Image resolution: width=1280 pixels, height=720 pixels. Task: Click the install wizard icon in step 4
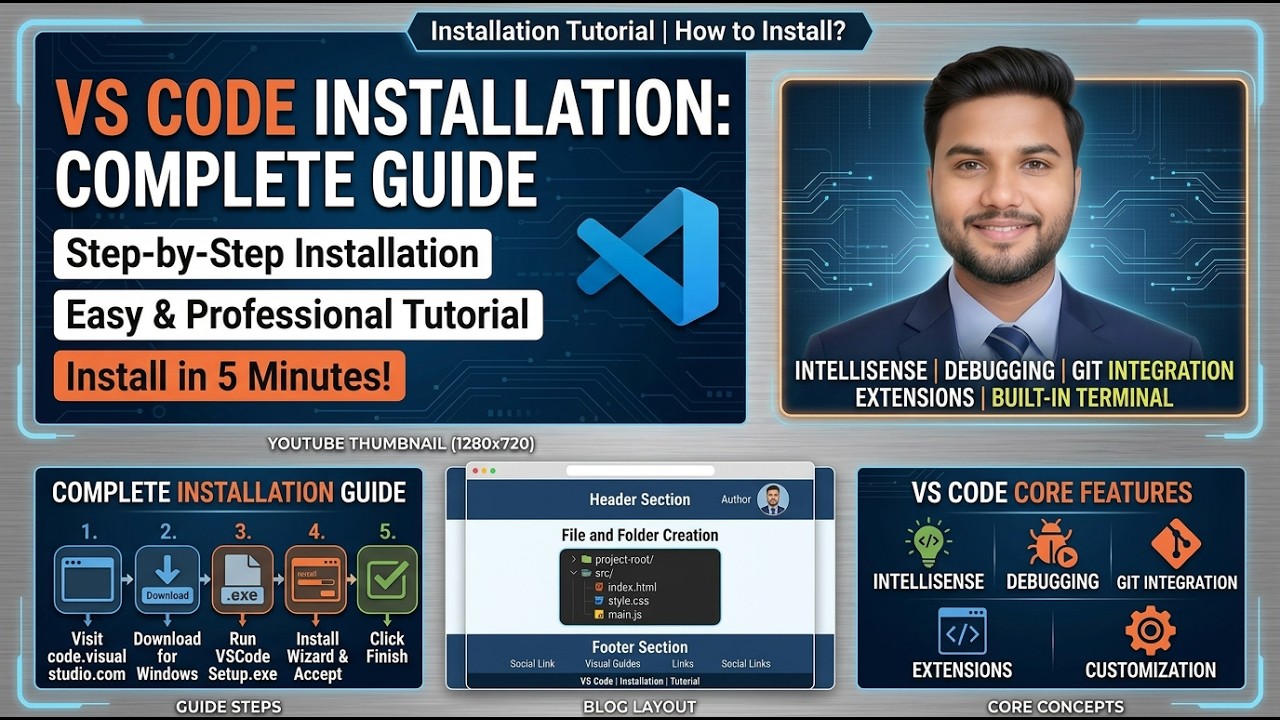coord(316,580)
